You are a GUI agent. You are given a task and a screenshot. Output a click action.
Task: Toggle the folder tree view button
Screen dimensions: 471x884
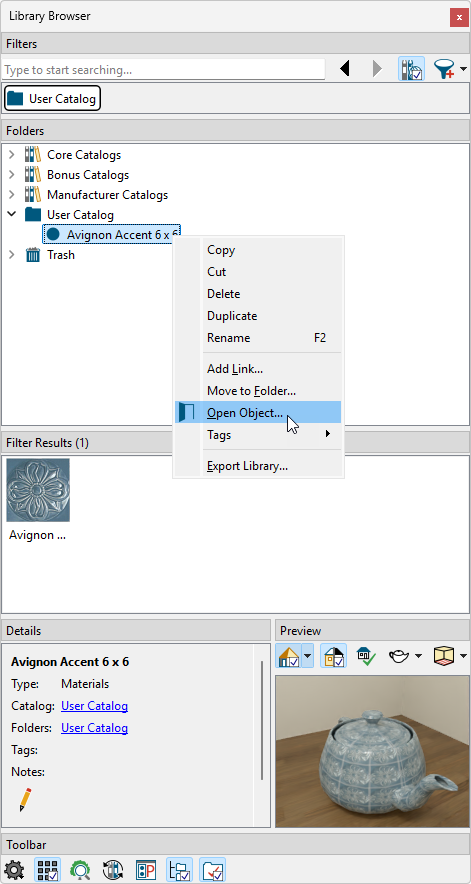pos(179,870)
